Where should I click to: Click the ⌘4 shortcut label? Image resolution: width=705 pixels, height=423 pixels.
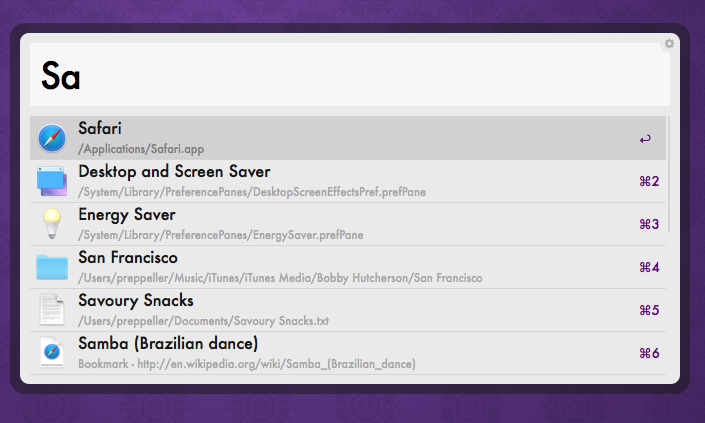point(648,268)
